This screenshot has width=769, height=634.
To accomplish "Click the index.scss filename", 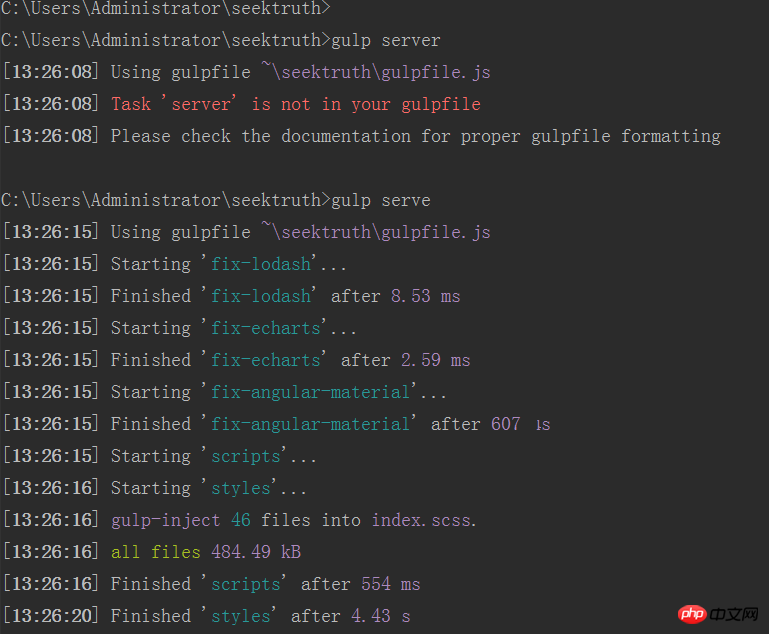I will pyautogui.click(x=424, y=520).
